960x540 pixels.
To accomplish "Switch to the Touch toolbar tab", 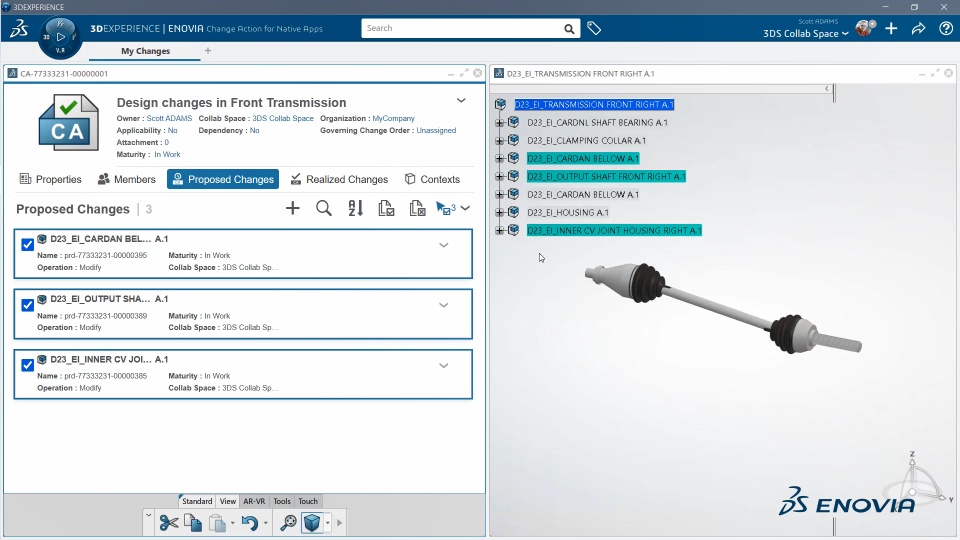I will [x=308, y=501].
